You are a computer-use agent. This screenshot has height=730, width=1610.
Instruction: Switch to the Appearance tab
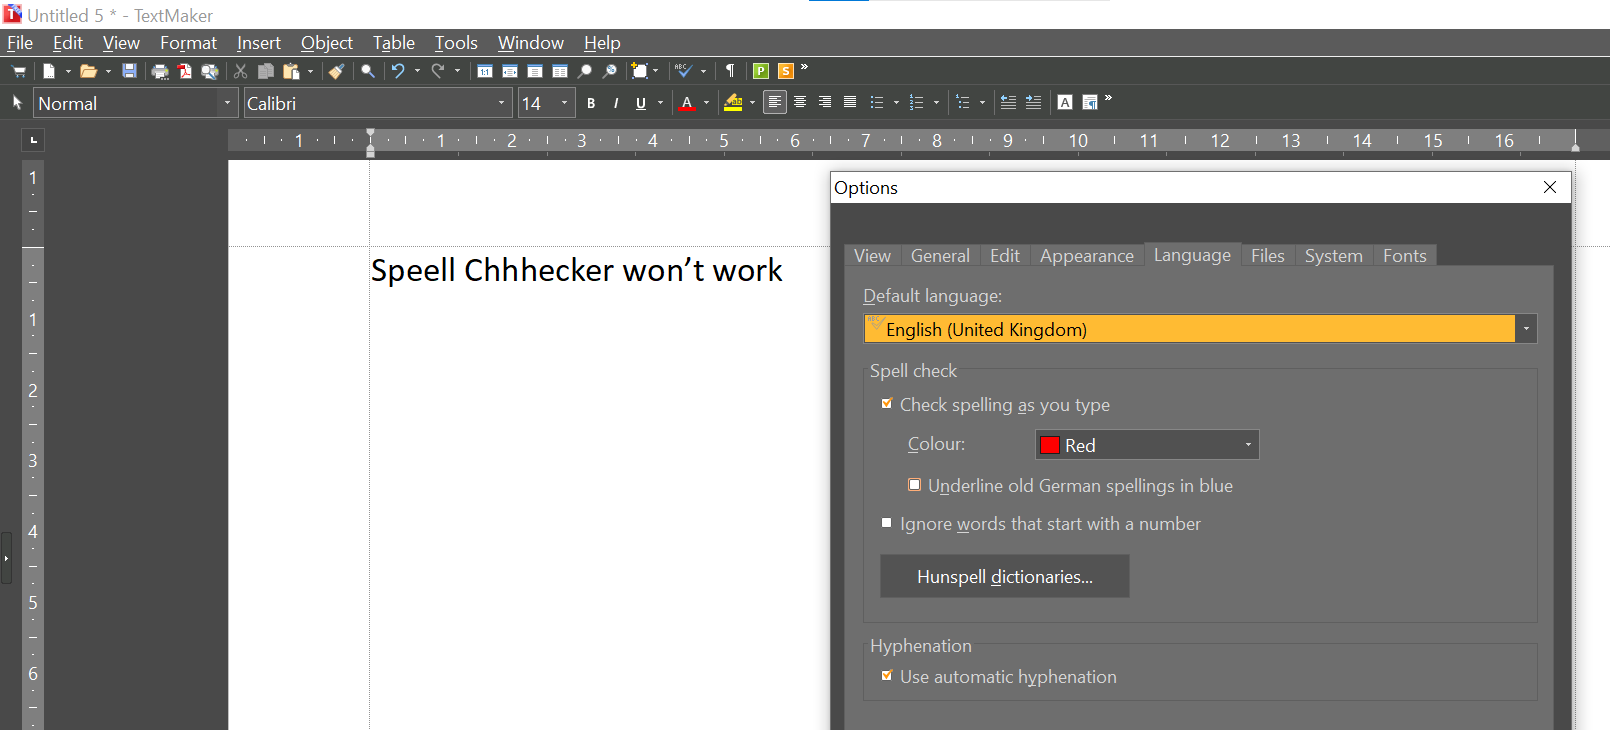click(x=1086, y=256)
